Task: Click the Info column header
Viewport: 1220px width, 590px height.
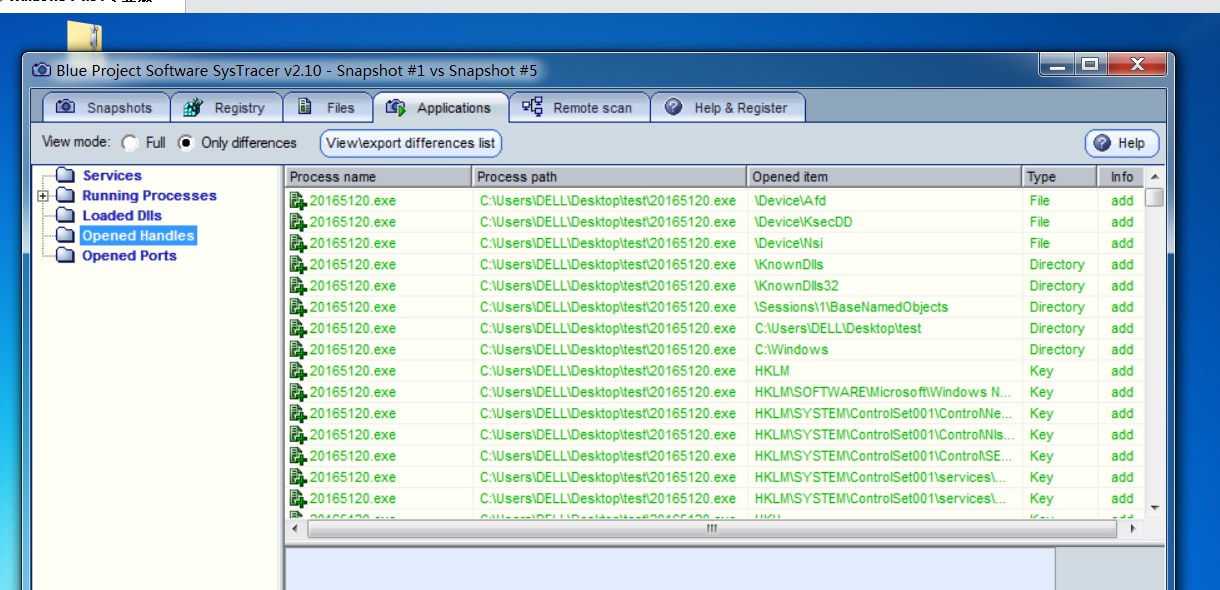Action: [1120, 177]
